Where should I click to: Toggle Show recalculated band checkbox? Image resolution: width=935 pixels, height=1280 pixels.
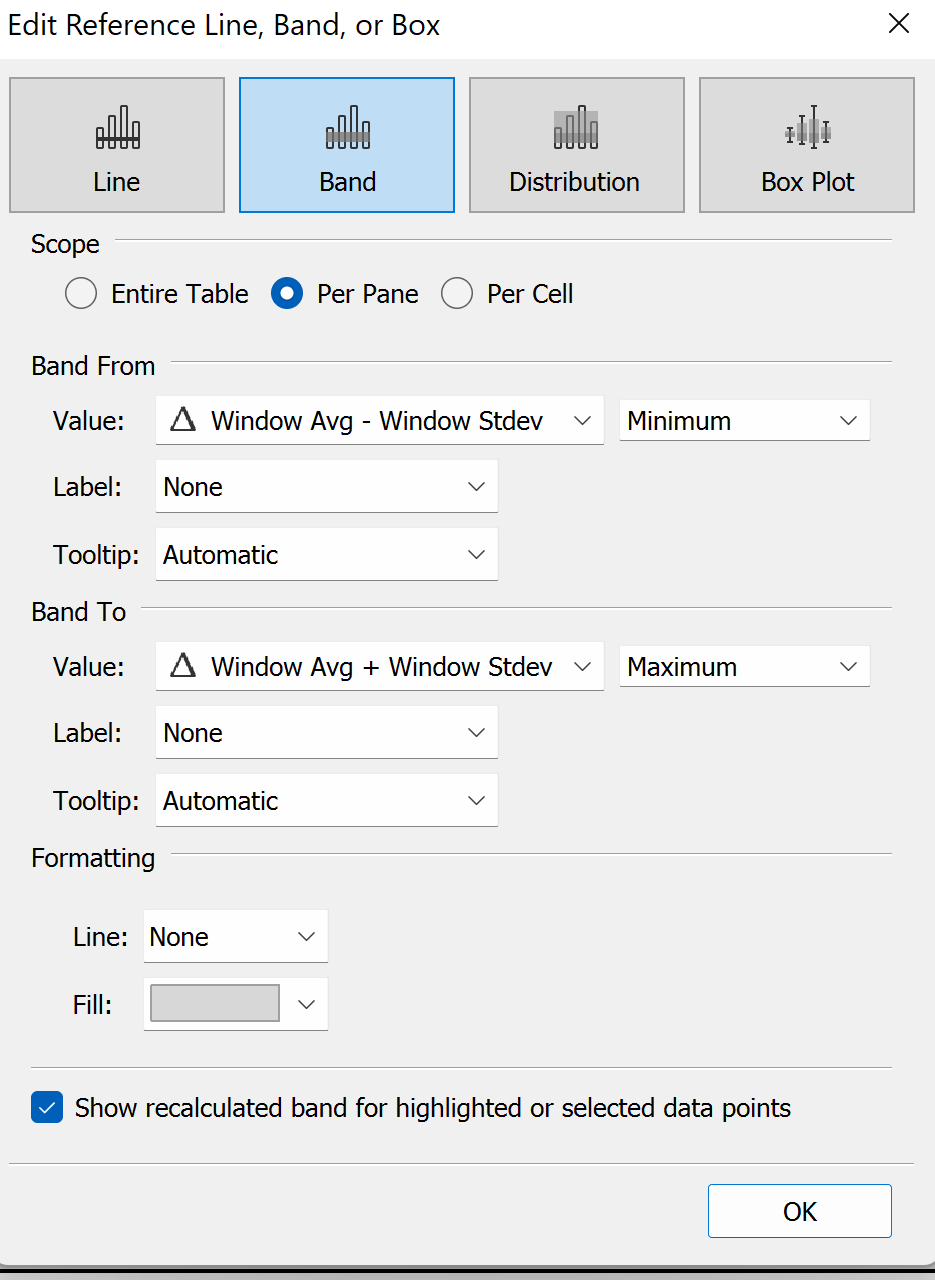(x=47, y=1108)
